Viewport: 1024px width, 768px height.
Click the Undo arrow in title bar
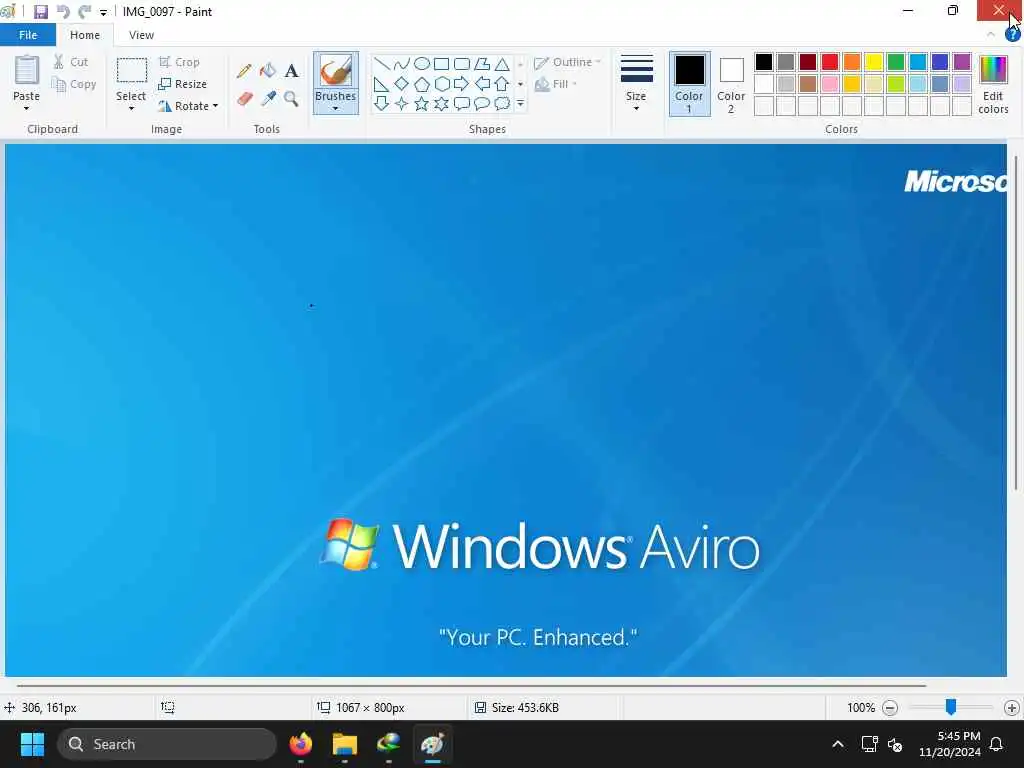pos(63,12)
